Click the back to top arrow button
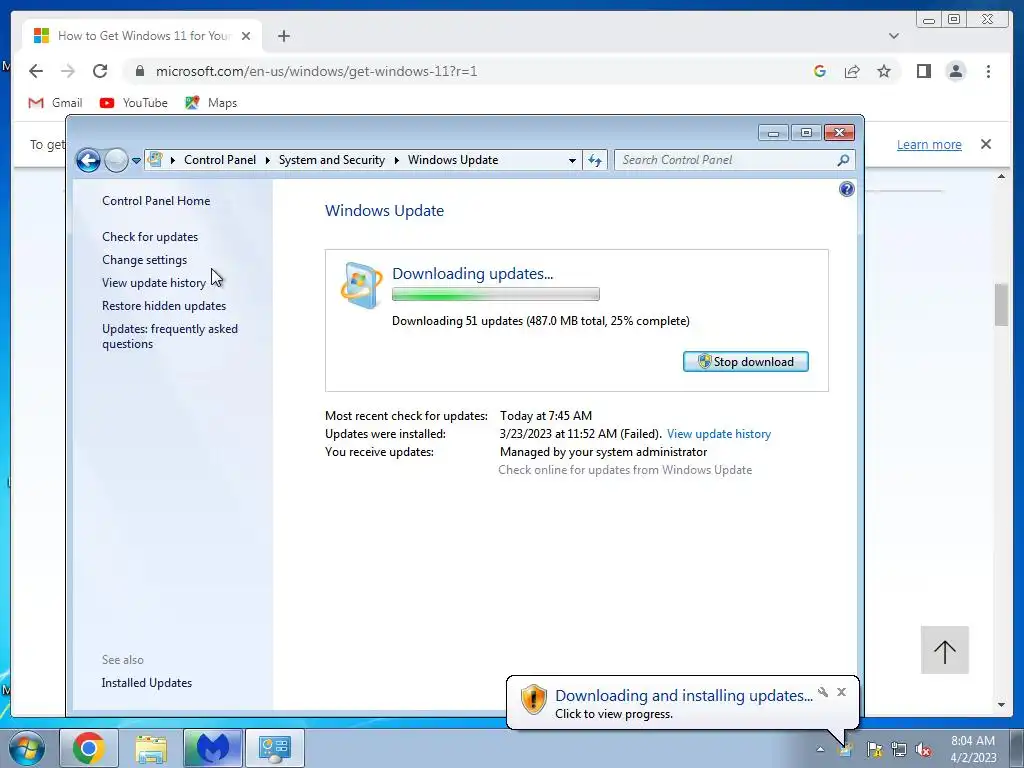This screenshot has width=1024, height=768. [x=944, y=650]
